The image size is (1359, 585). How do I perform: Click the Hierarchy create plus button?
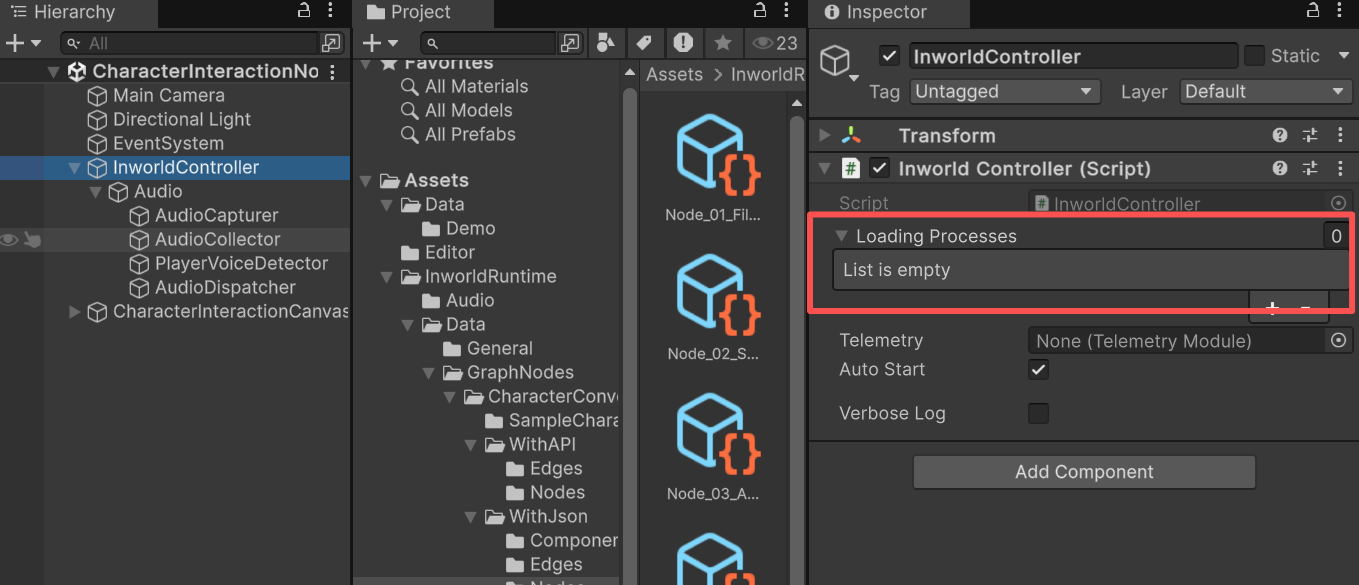(x=14, y=43)
